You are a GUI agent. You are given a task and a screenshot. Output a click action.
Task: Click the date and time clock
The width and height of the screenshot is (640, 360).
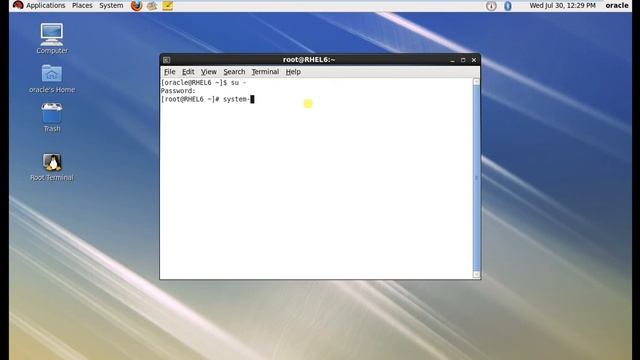562,5
